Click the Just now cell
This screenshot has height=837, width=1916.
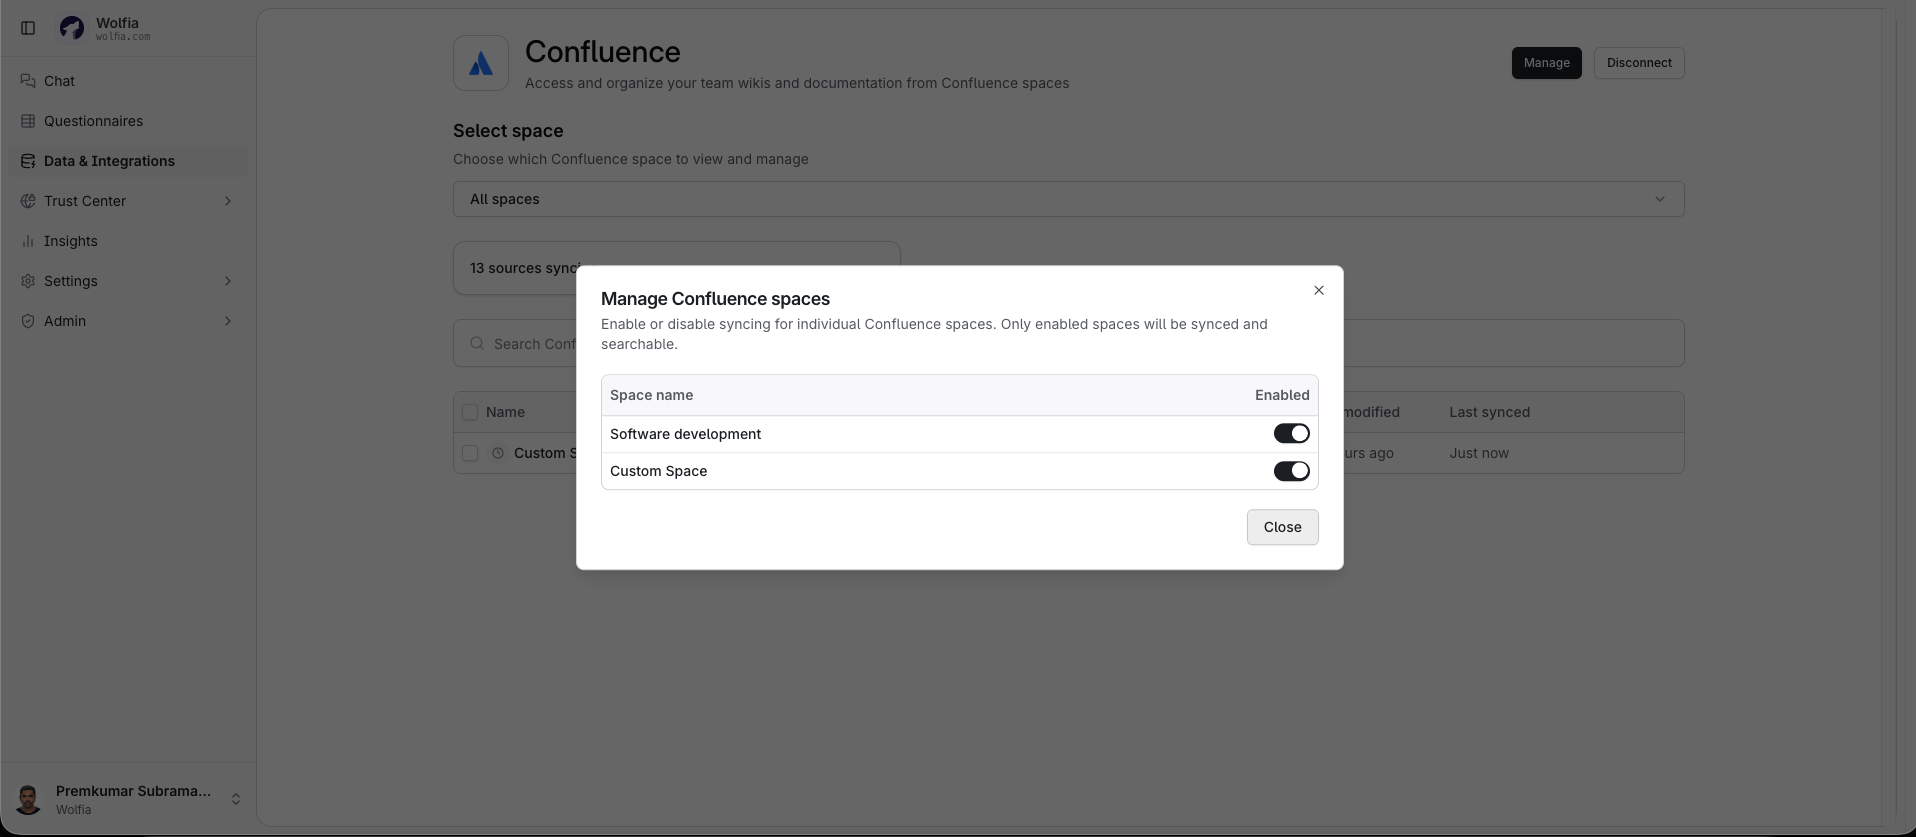click(1479, 453)
